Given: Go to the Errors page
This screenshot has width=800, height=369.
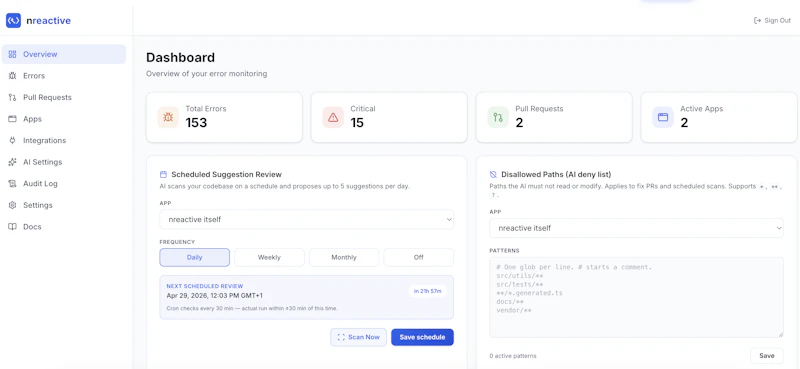Looking at the screenshot, I should coord(64,76).
